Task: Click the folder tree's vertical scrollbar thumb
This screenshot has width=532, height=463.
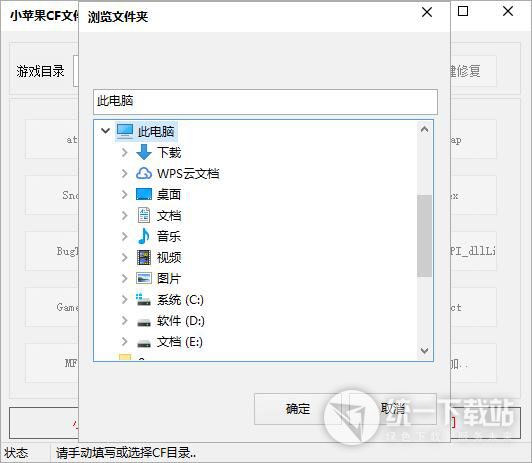Action: point(424,236)
